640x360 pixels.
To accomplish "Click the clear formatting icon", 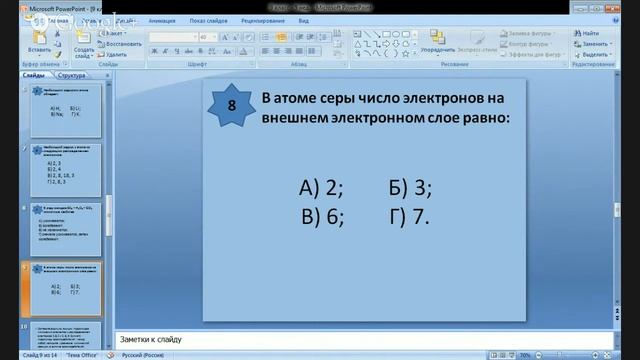I will (249, 38).
